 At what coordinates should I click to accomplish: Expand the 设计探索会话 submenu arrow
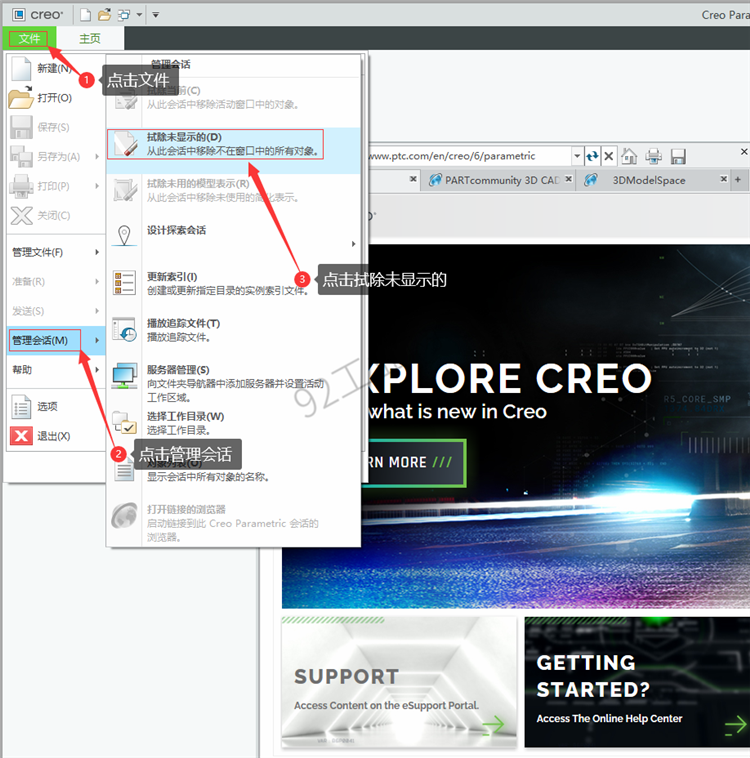pos(353,244)
